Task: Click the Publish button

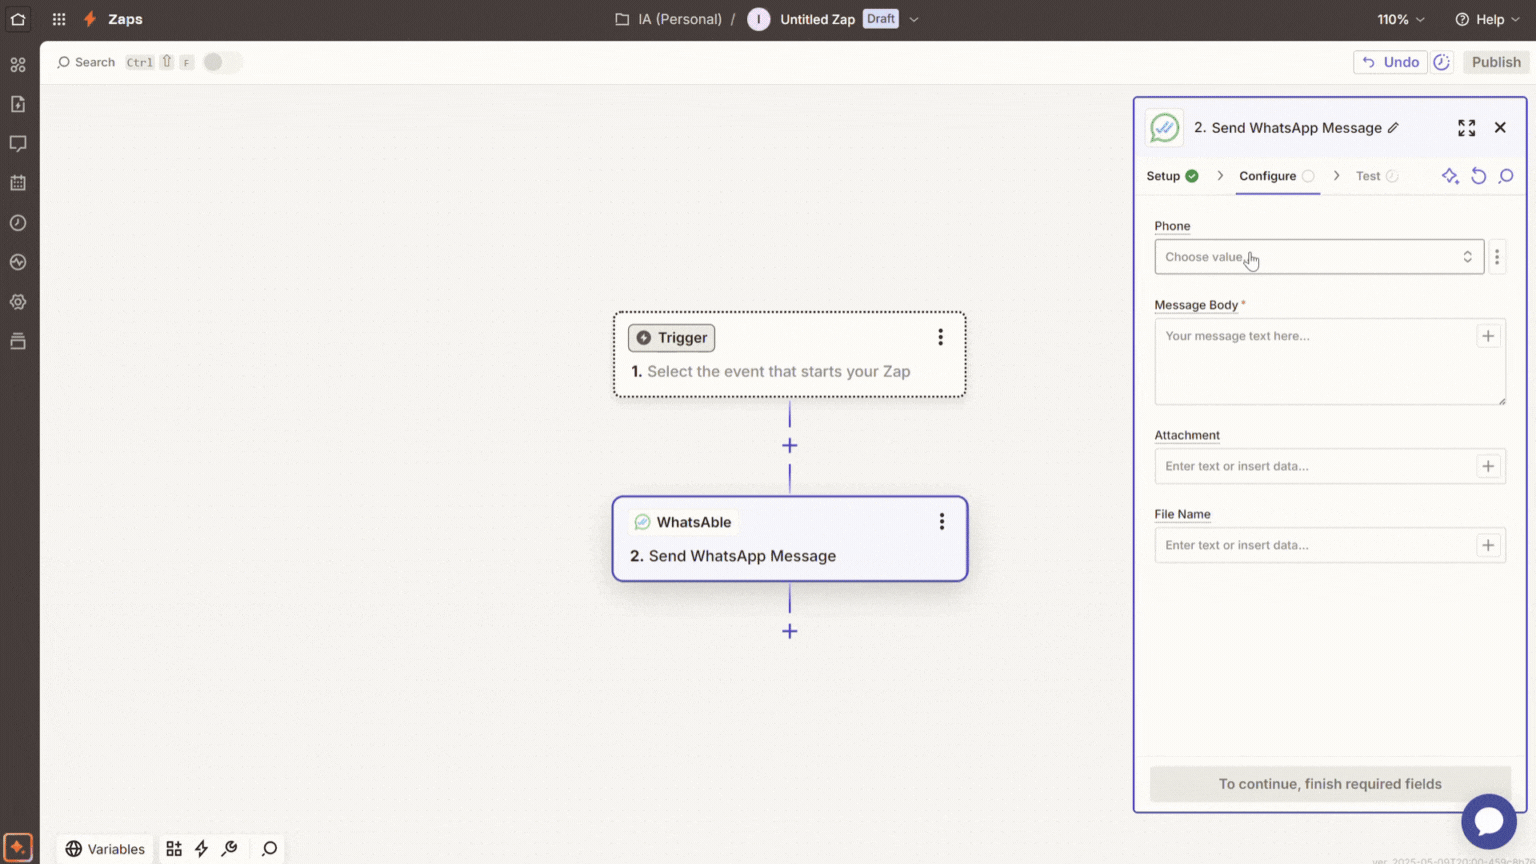Action: pyautogui.click(x=1495, y=62)
